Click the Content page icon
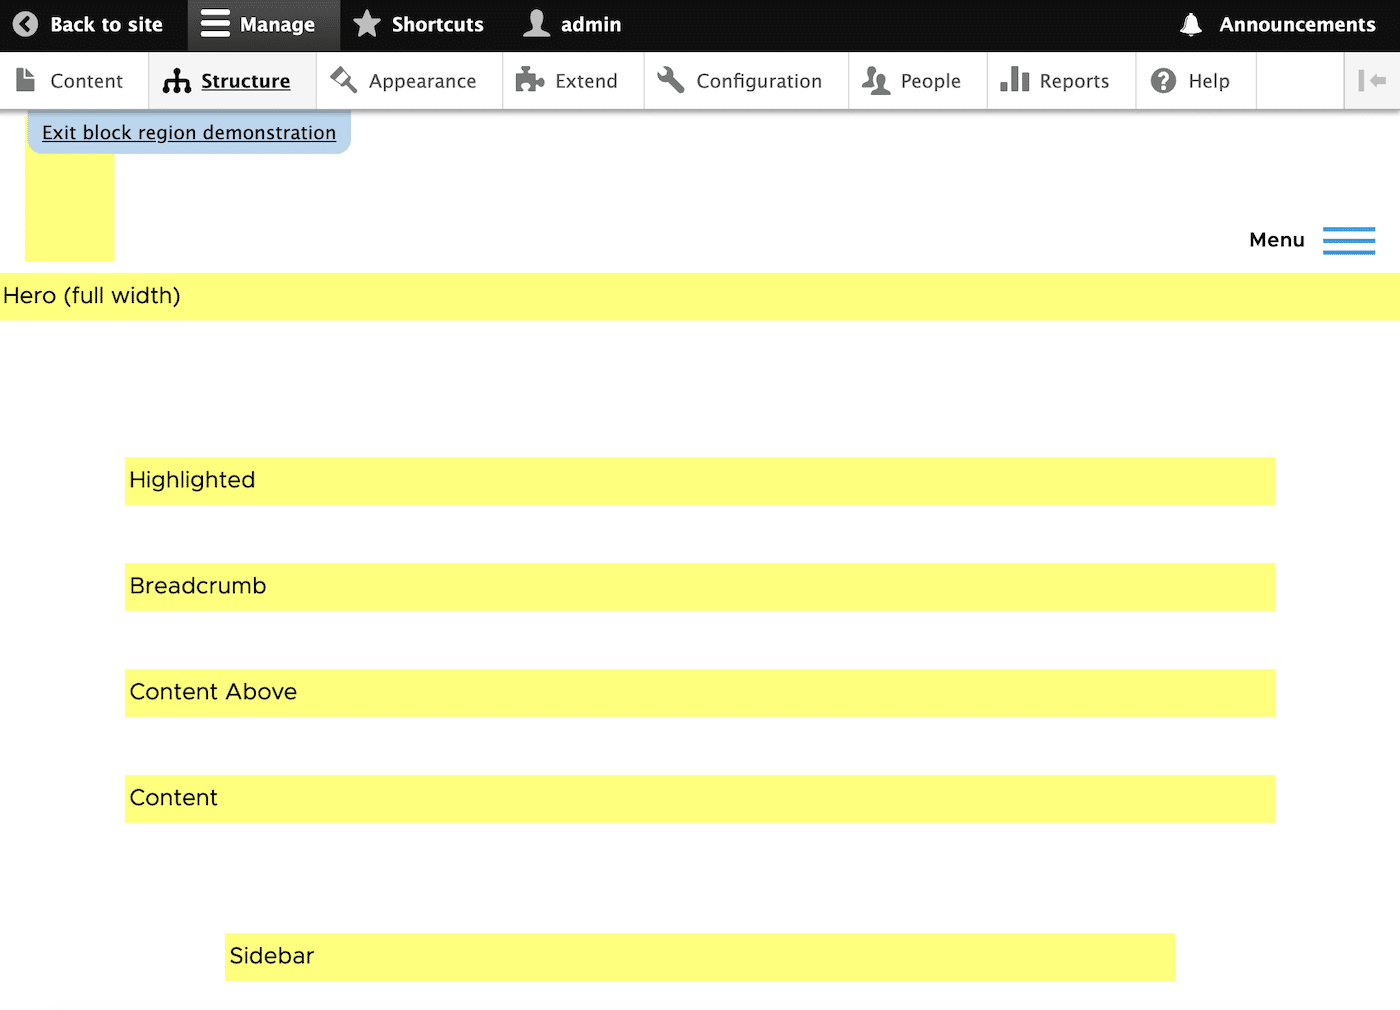Screen dimensions: 1400x1010 coord(24,80)
